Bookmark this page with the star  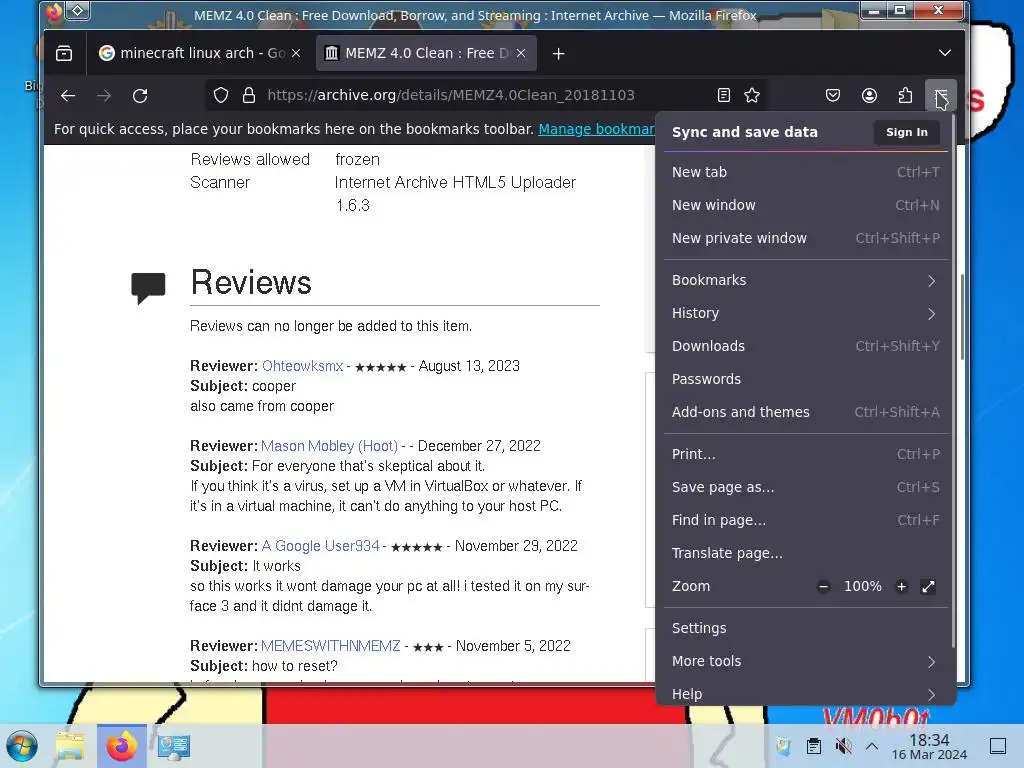752,95
